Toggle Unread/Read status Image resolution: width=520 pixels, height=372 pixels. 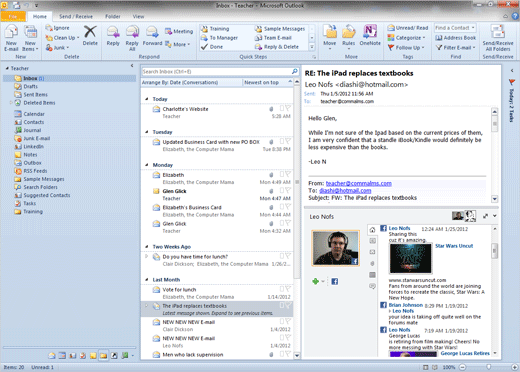[x=408, y=28]
